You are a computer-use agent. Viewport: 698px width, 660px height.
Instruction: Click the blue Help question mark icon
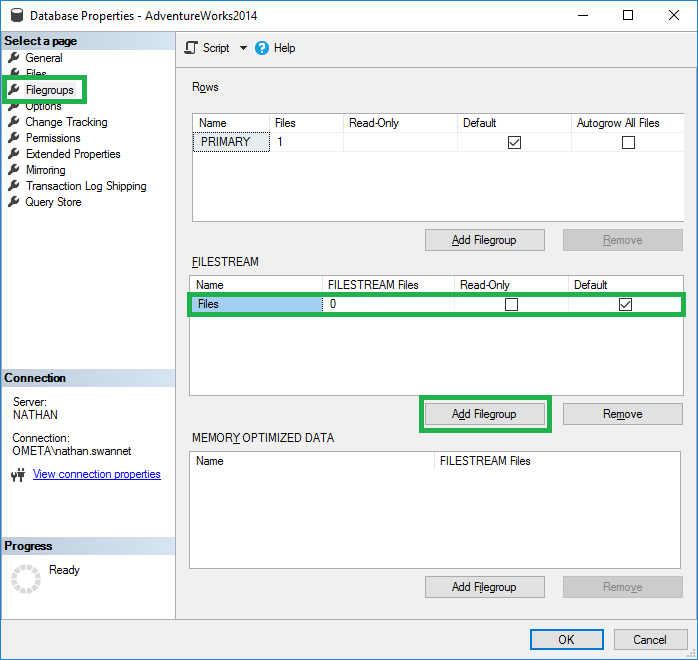[262, 48]
